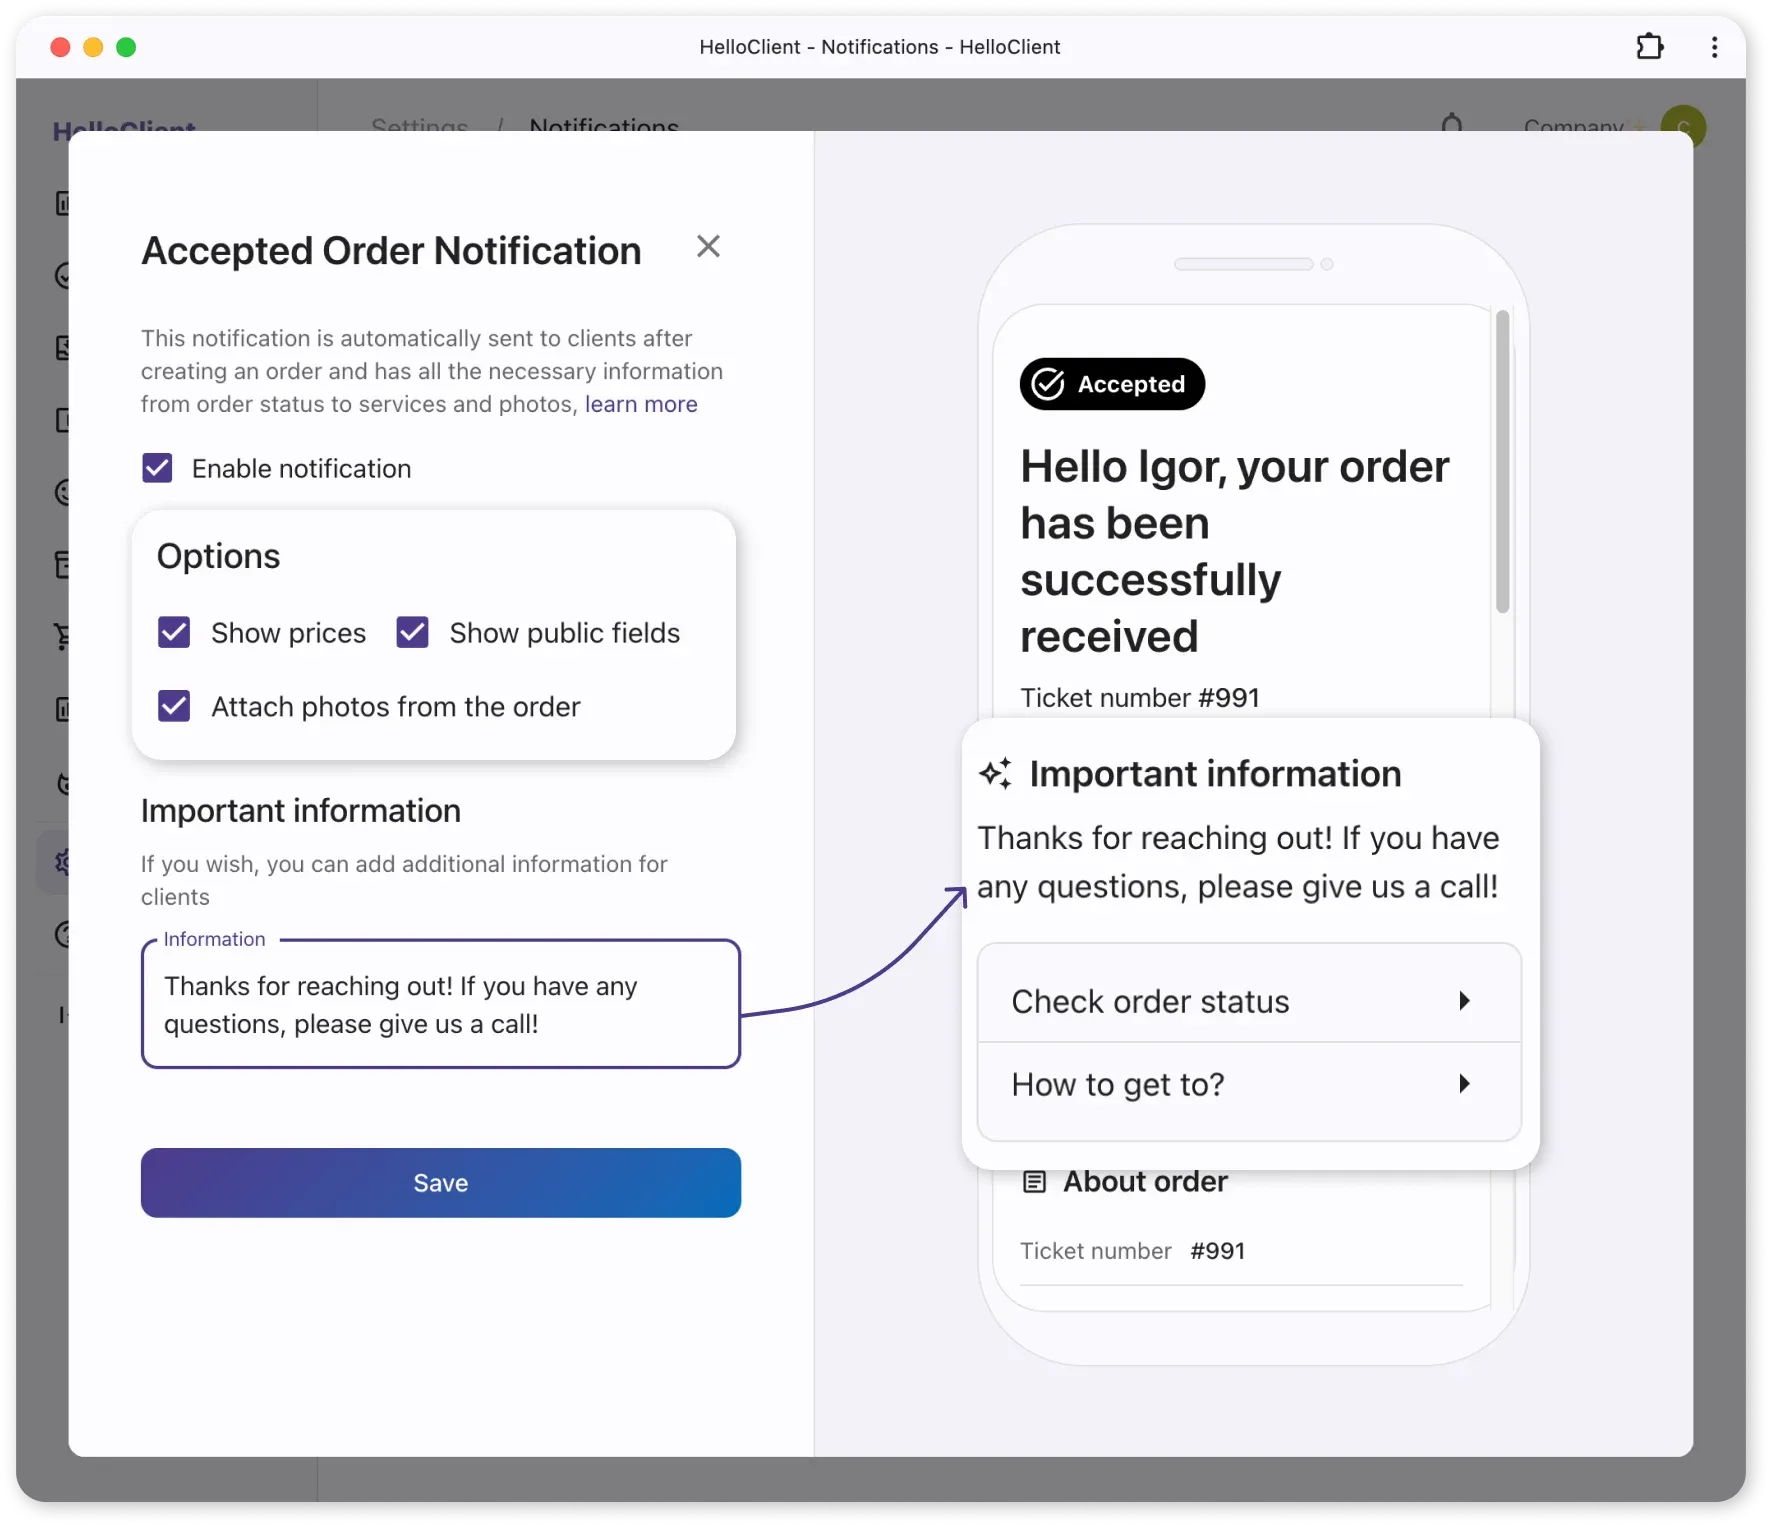
Task: Uncheck the Enable notification checkbox
Action: (x=158, y=468)
